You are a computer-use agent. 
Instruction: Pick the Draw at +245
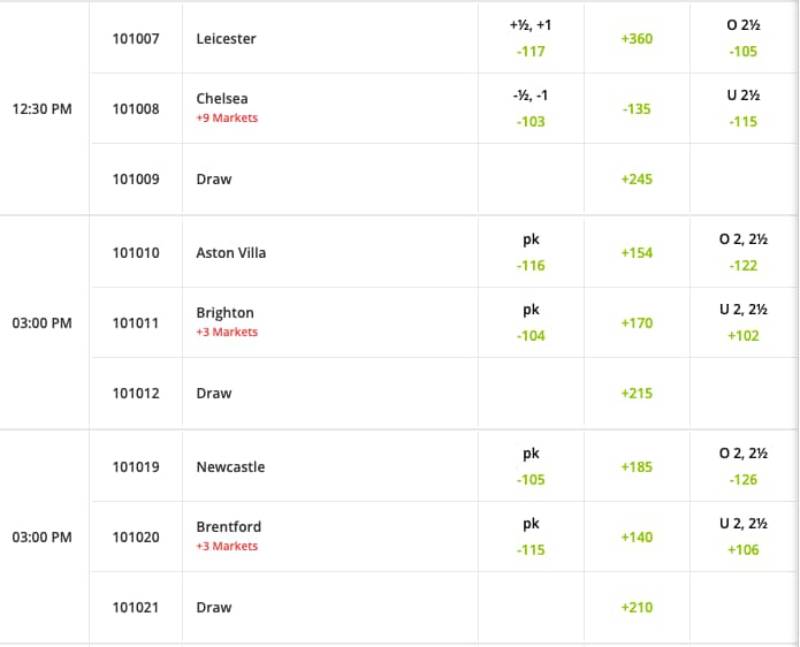coord(636,179)
